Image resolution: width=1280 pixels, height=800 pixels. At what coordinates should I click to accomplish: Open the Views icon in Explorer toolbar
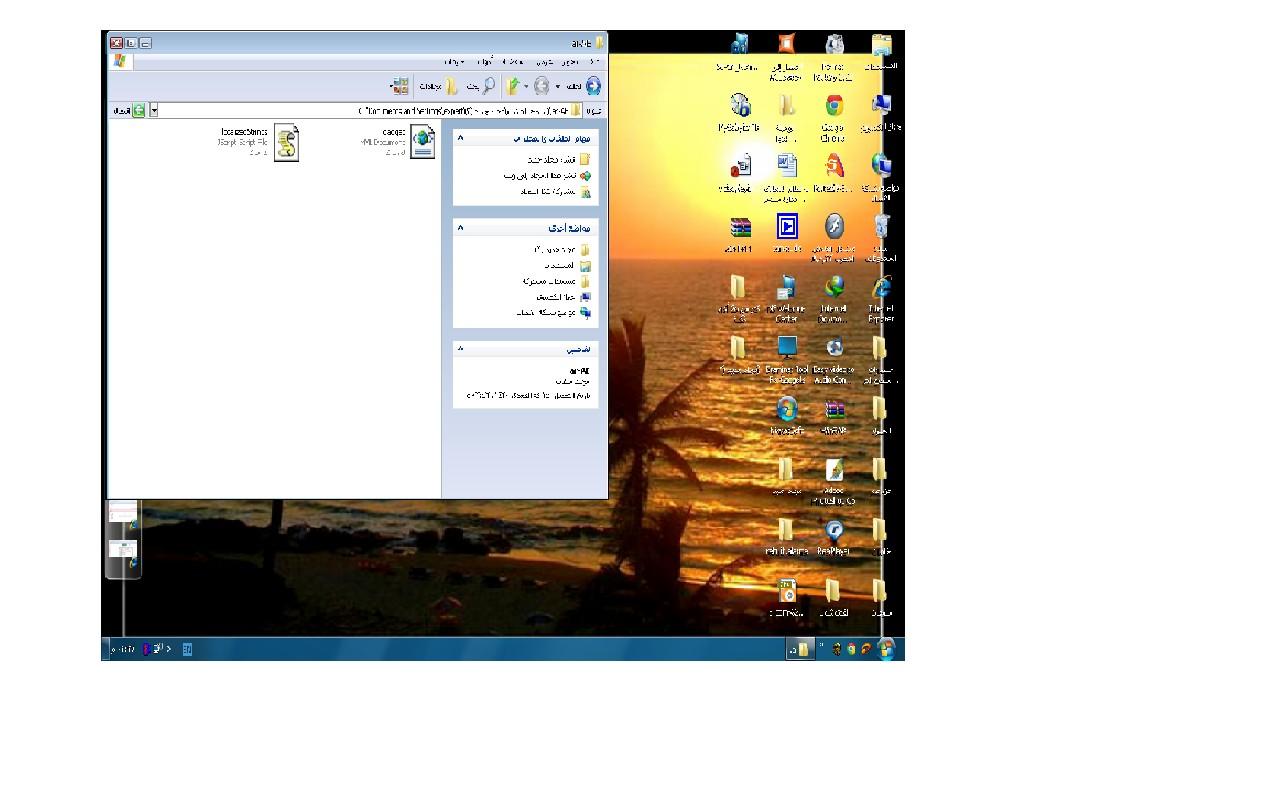pyautogui.click(x=401, y=85)
